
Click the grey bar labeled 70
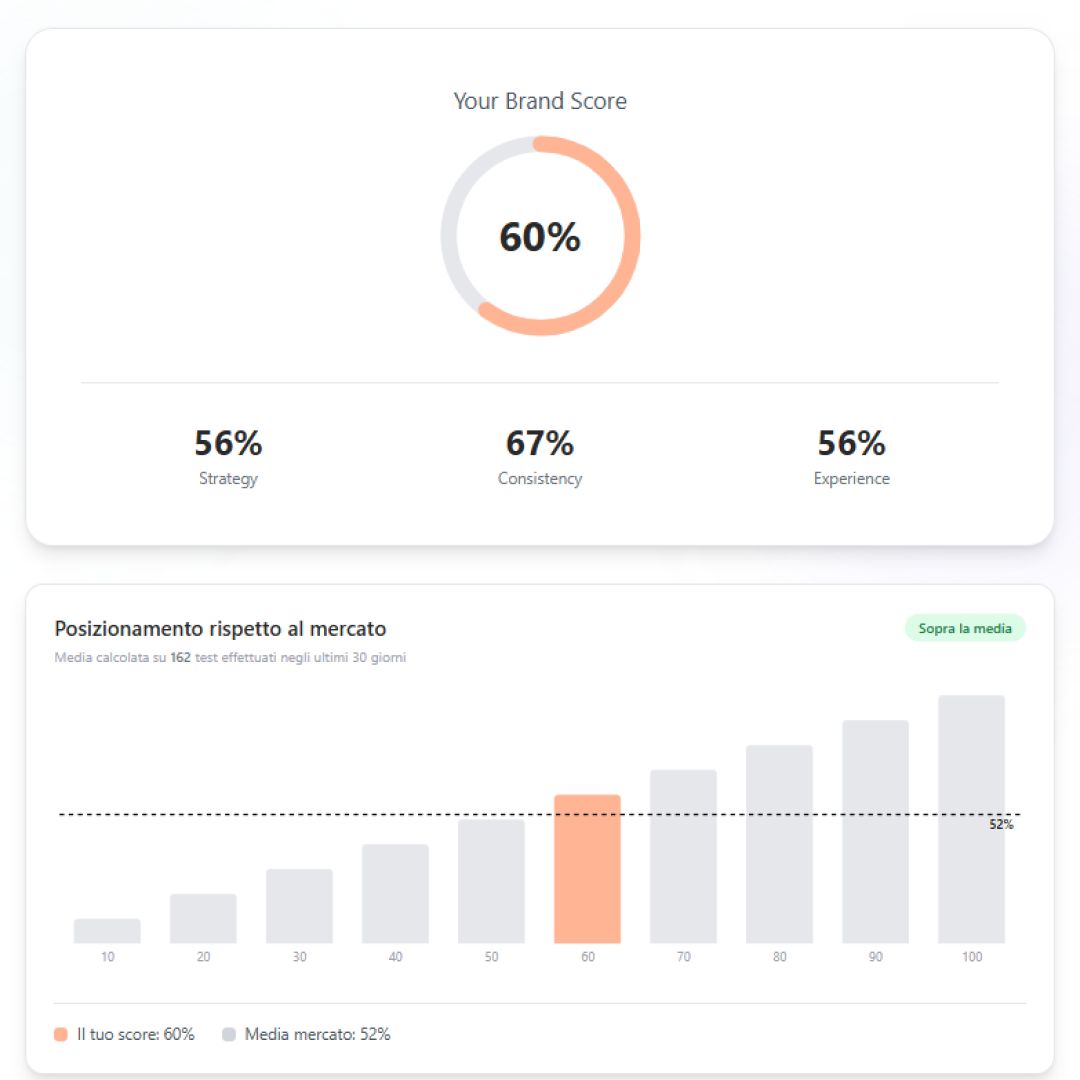point(683,856)
